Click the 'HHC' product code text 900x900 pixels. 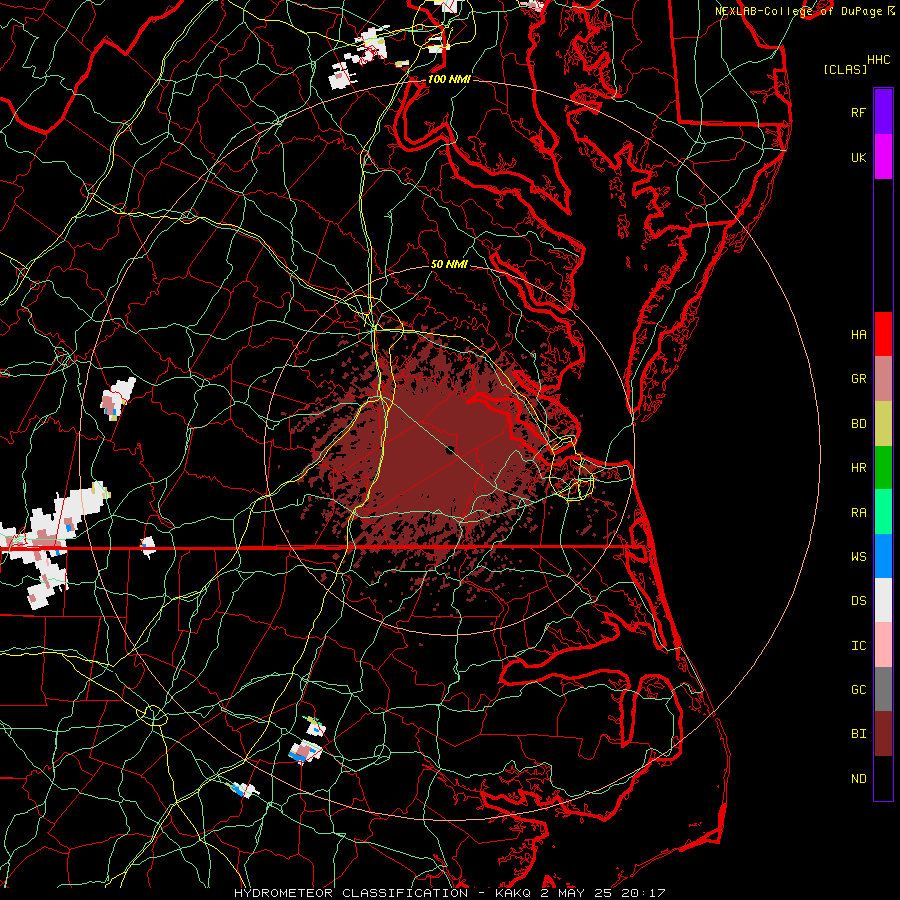click(x=879, y=60)
